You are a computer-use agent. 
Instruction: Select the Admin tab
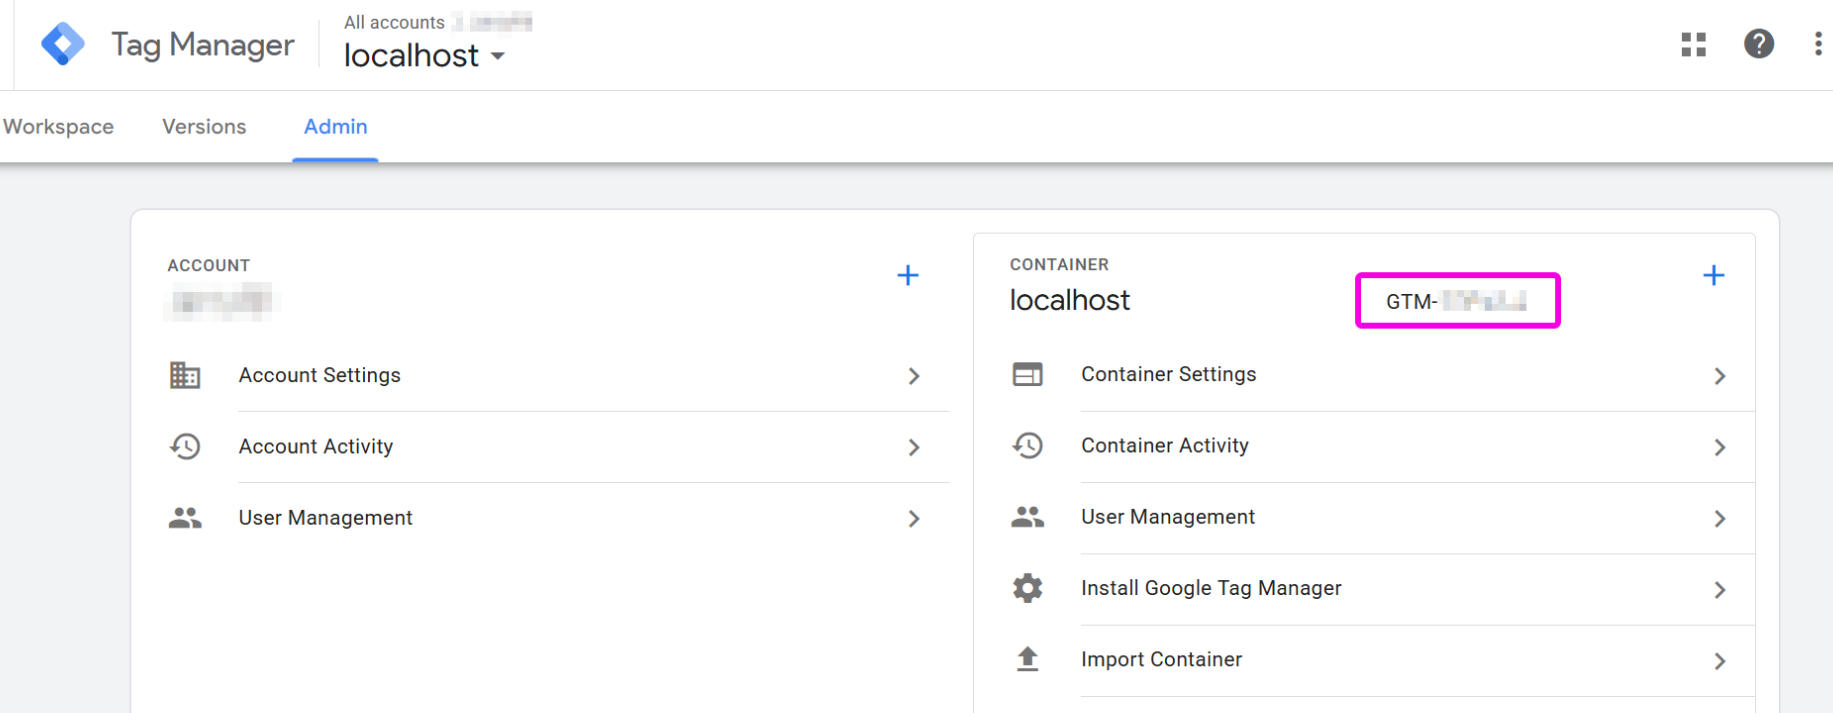(335, 127)
